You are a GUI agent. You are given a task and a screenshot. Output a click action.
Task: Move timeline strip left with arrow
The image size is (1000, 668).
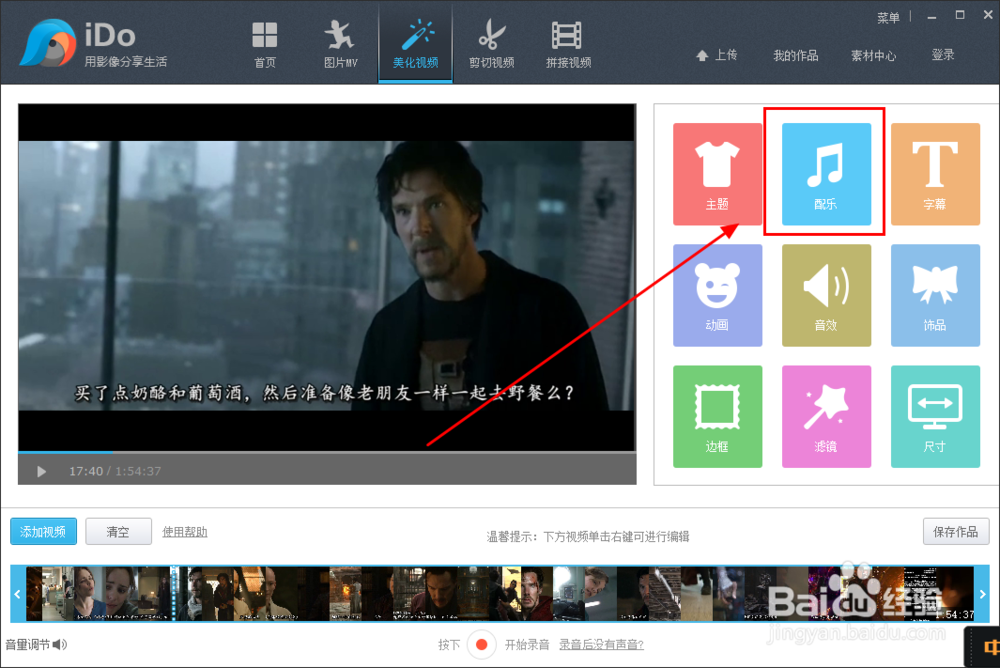click(17, 594)
